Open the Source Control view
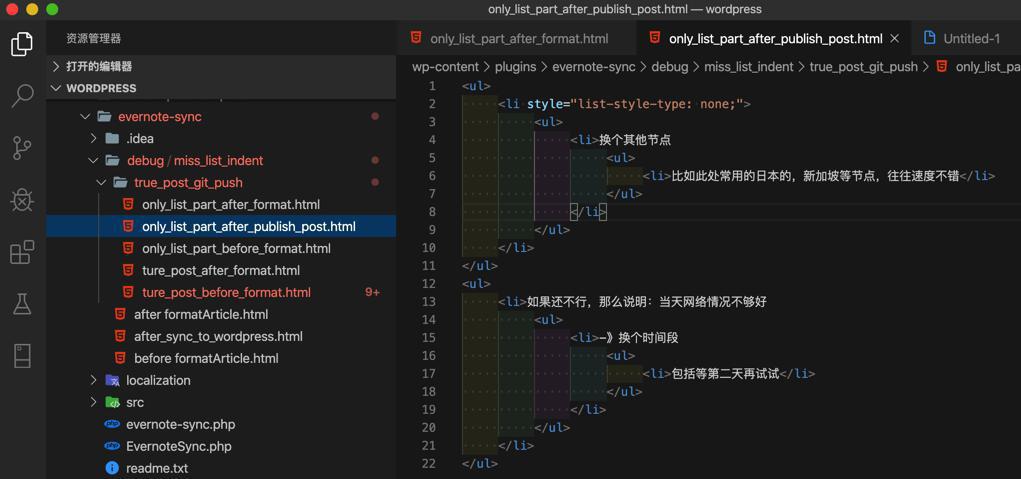 click(22, 148)
